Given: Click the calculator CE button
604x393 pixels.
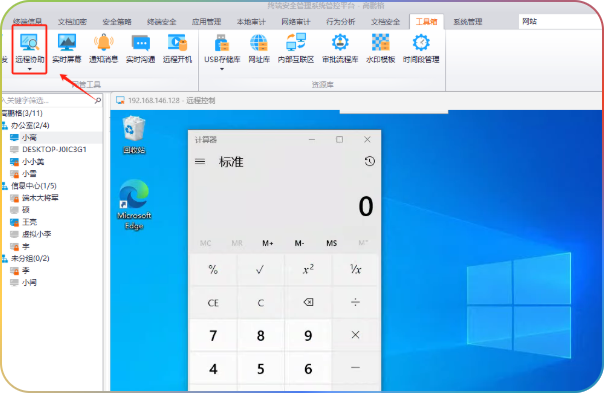Looking at the screenshot, I should pos(213,302).
